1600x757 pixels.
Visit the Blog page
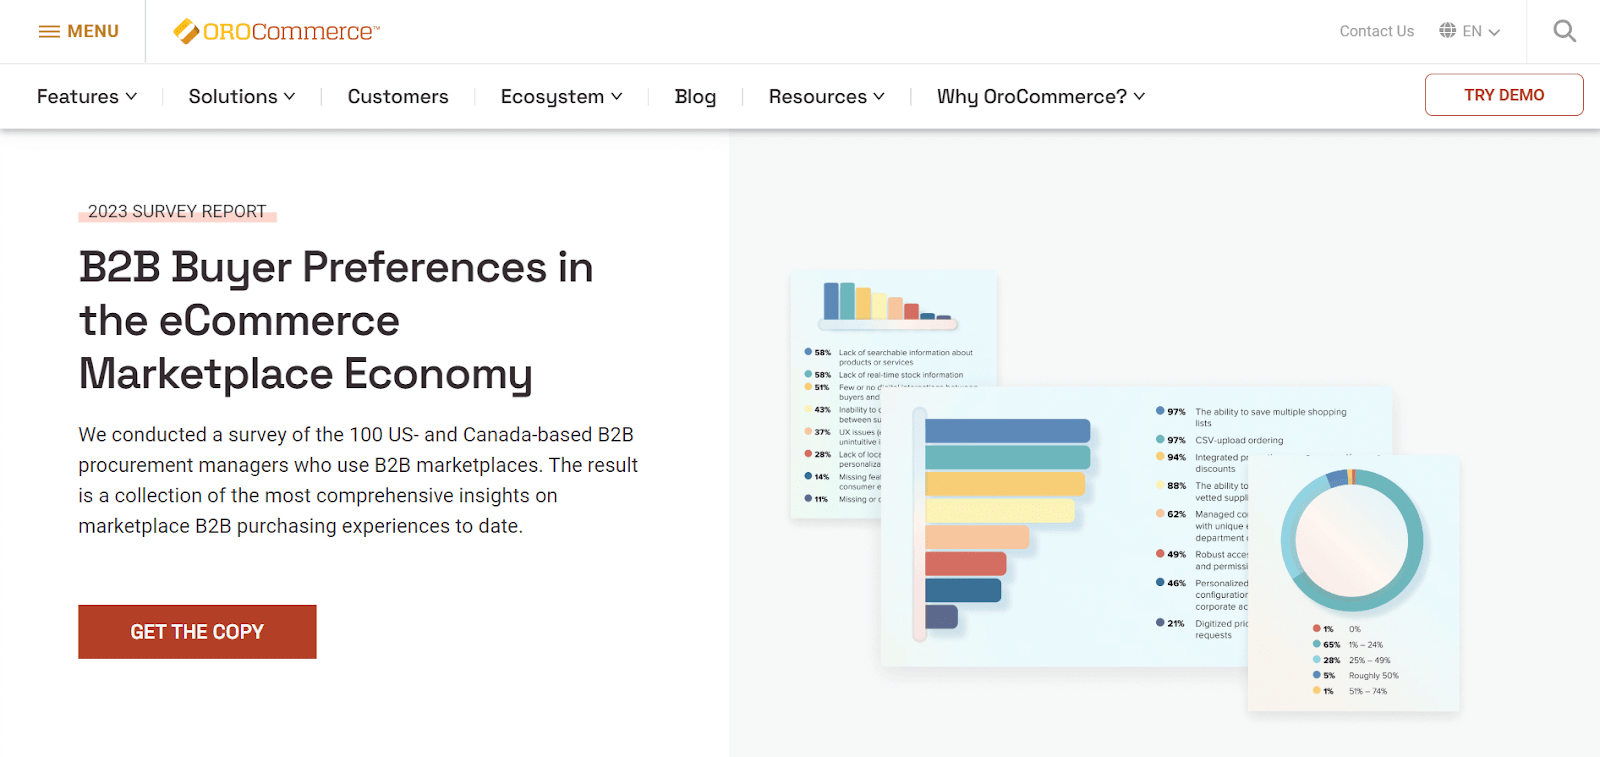695,96
